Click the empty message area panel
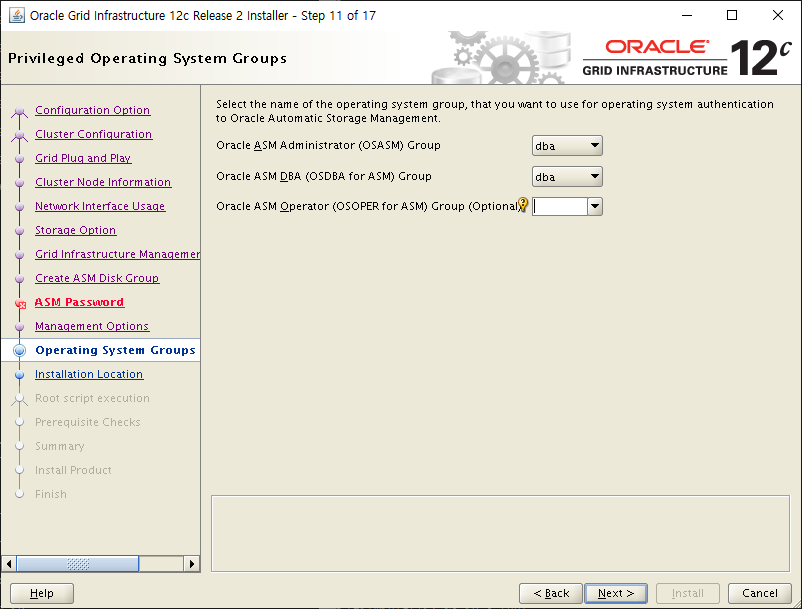The width and height of the screenshot is (802, 609). click(x=500, y=533)
